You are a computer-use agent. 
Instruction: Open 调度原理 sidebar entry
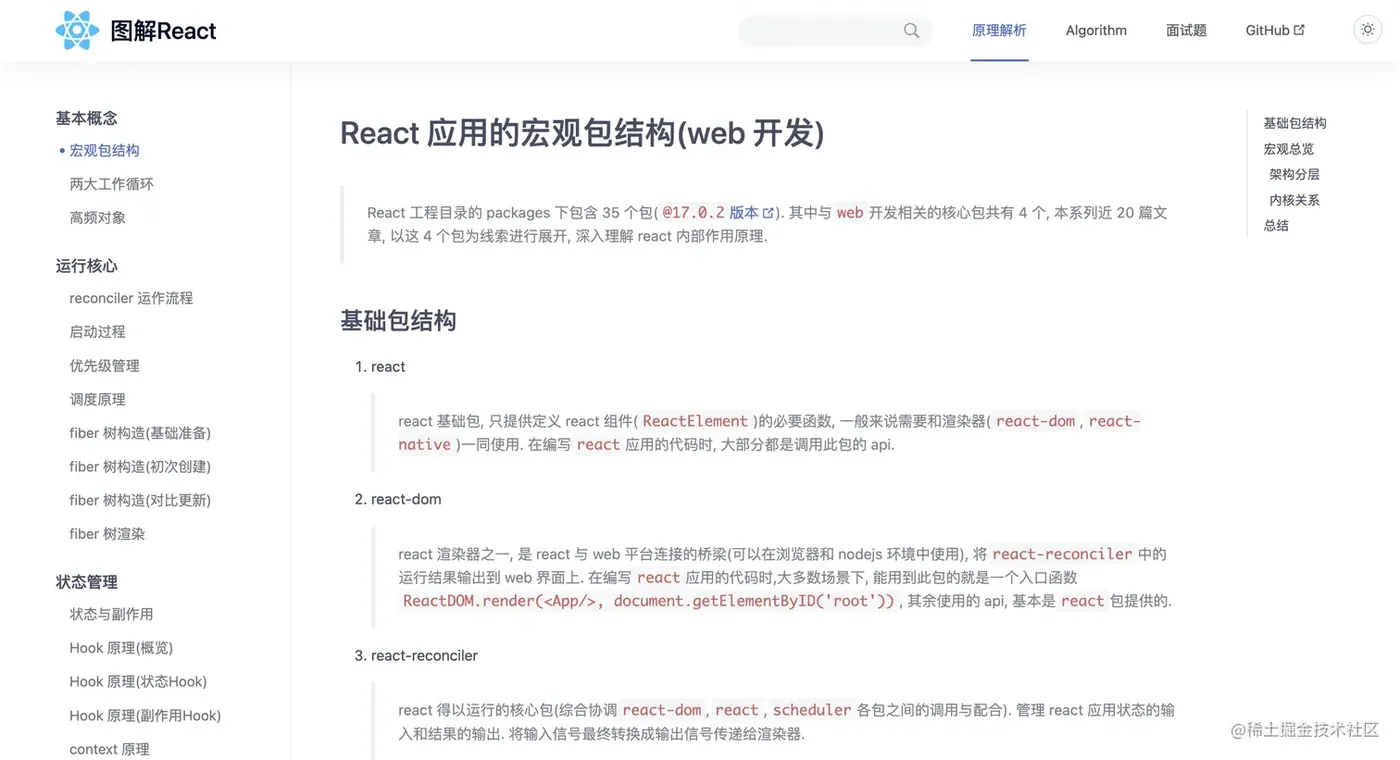[97, 399]
